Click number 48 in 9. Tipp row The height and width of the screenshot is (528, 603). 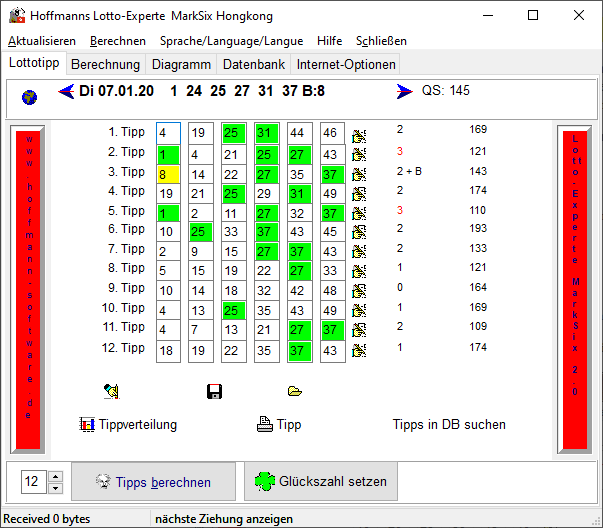click(333, 291)
